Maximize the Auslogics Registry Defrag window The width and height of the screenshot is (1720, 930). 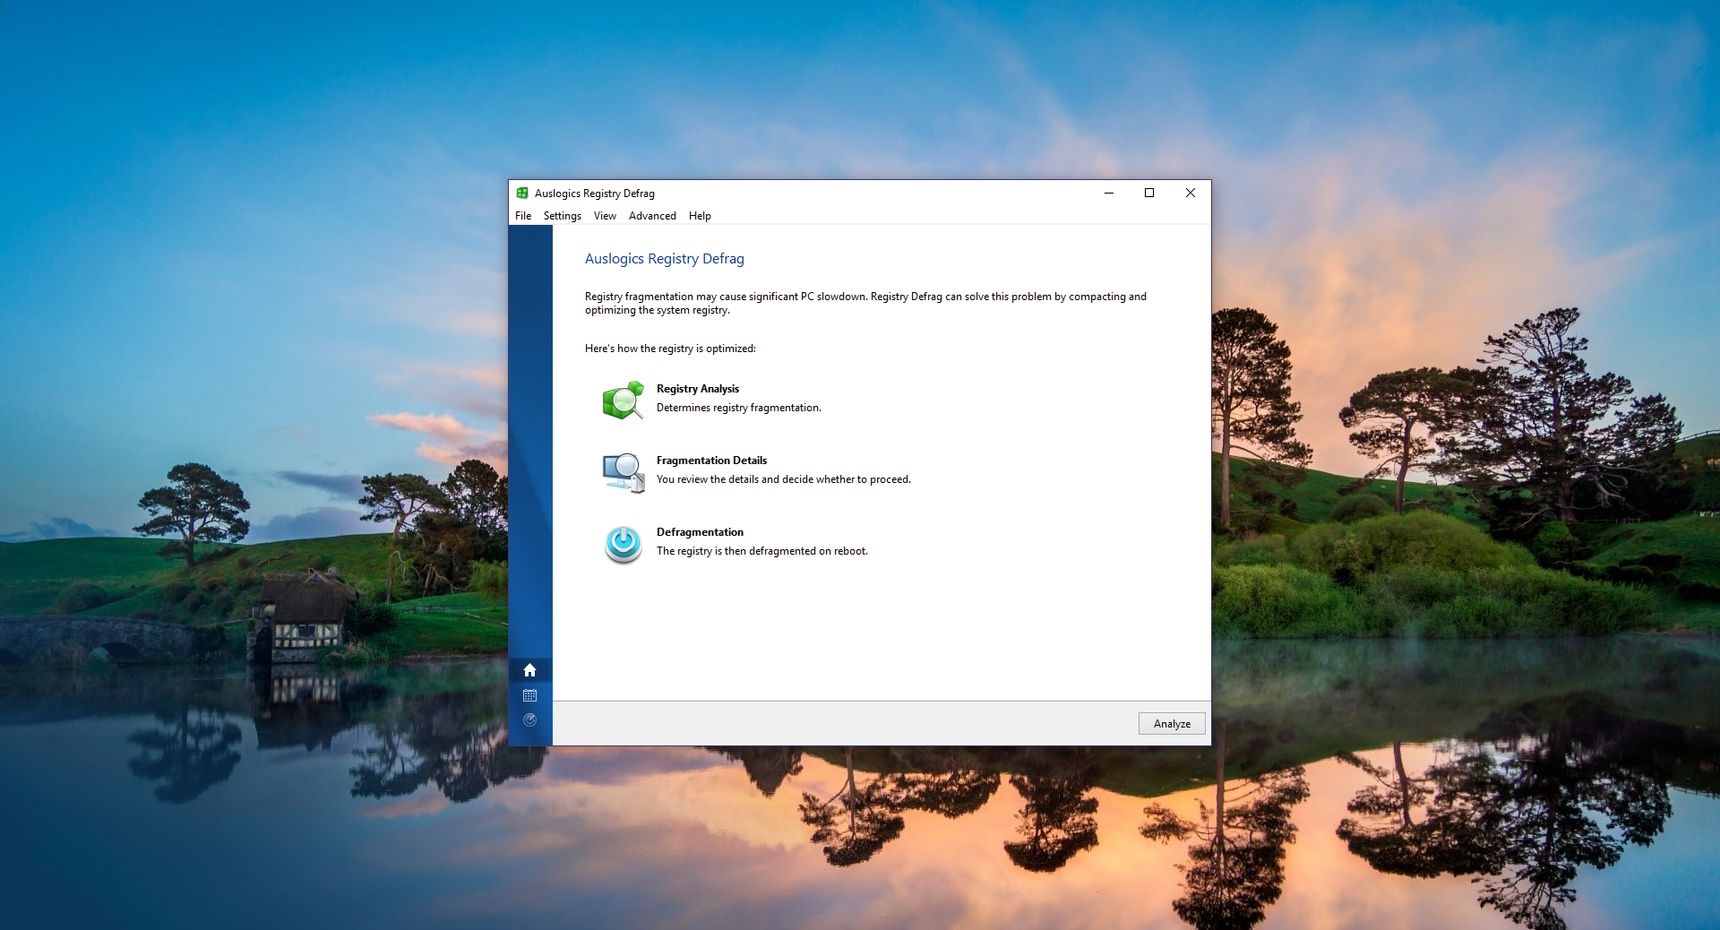tap(1149, 193)
